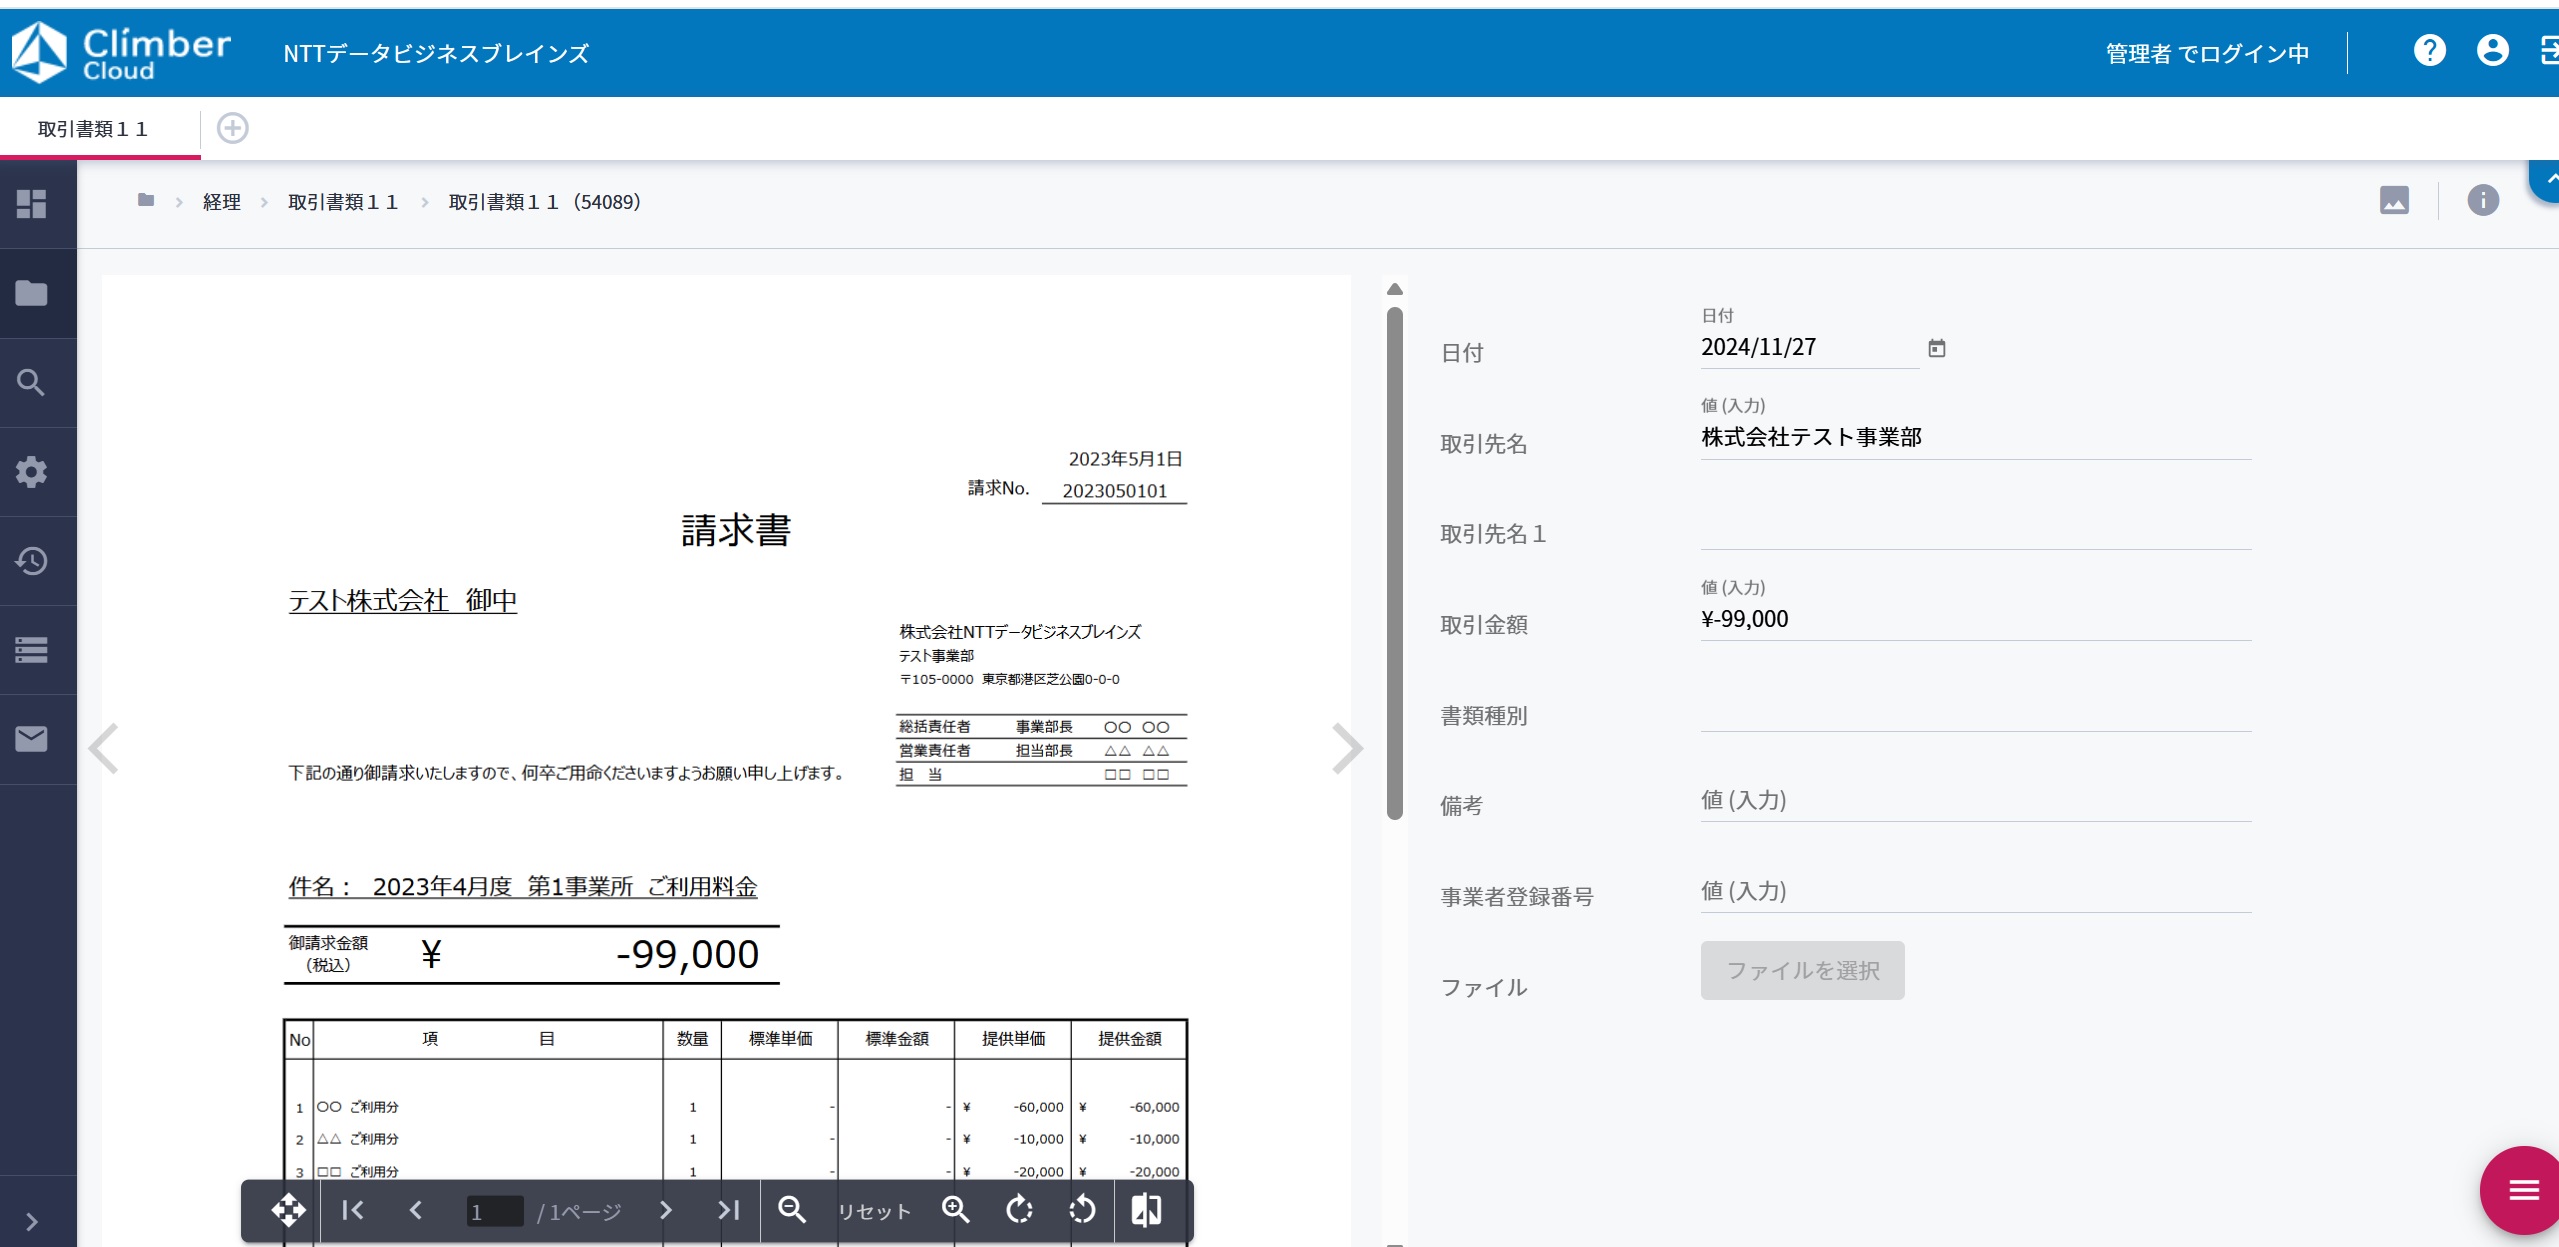Open search from the left sidebar
This screenshot has height=1247, width=2559.
tap(31, 381)
